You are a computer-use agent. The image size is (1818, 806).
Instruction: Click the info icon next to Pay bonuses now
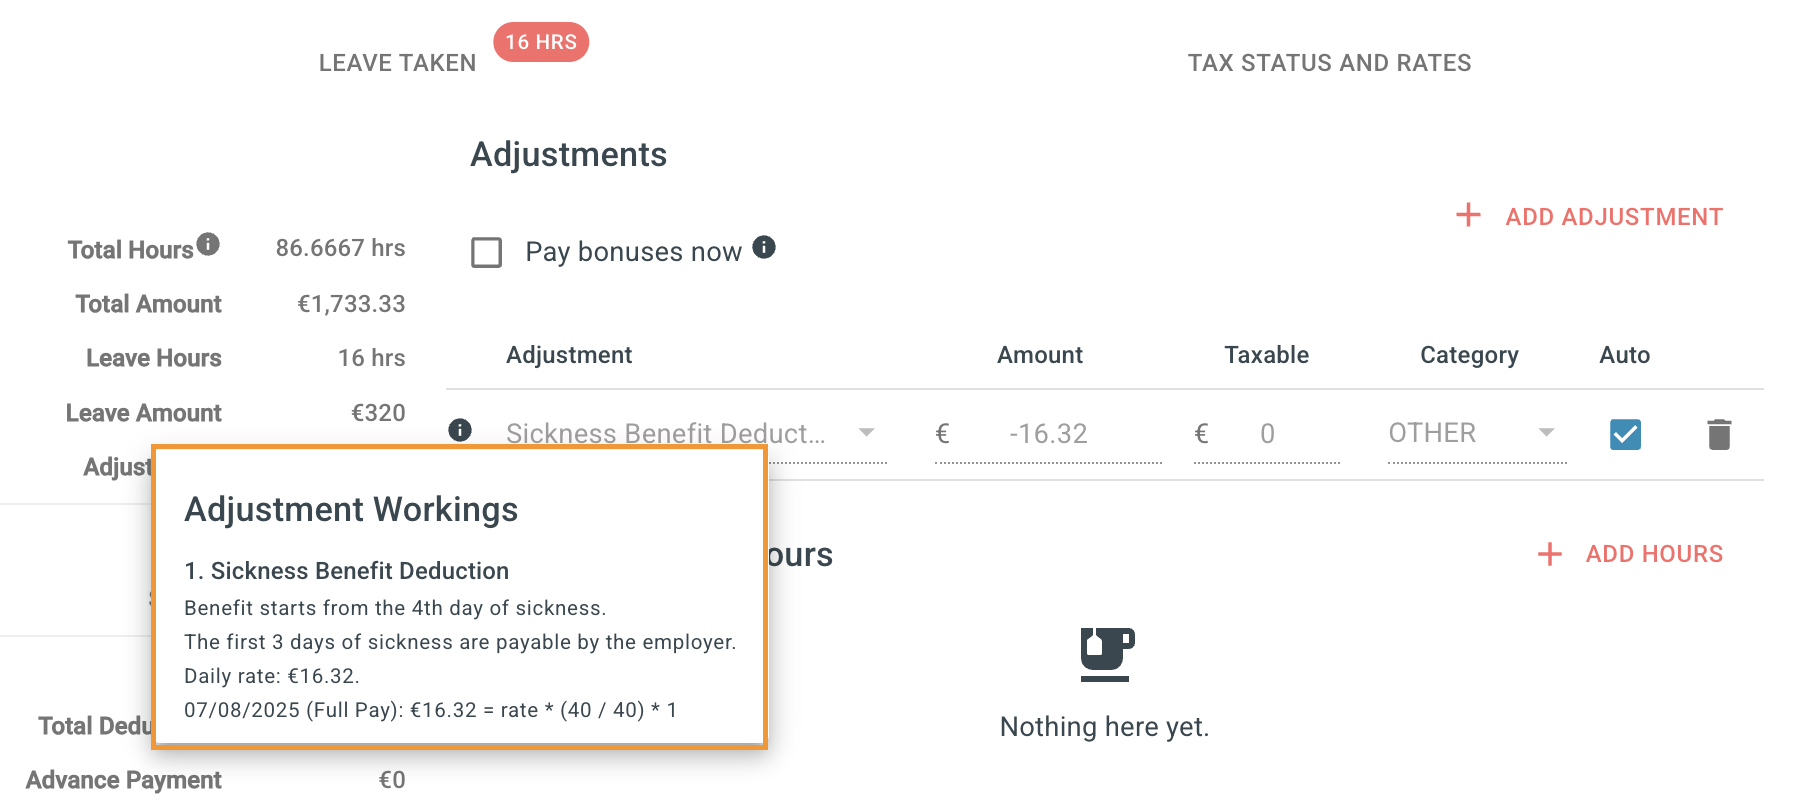(x=764, y=247)
